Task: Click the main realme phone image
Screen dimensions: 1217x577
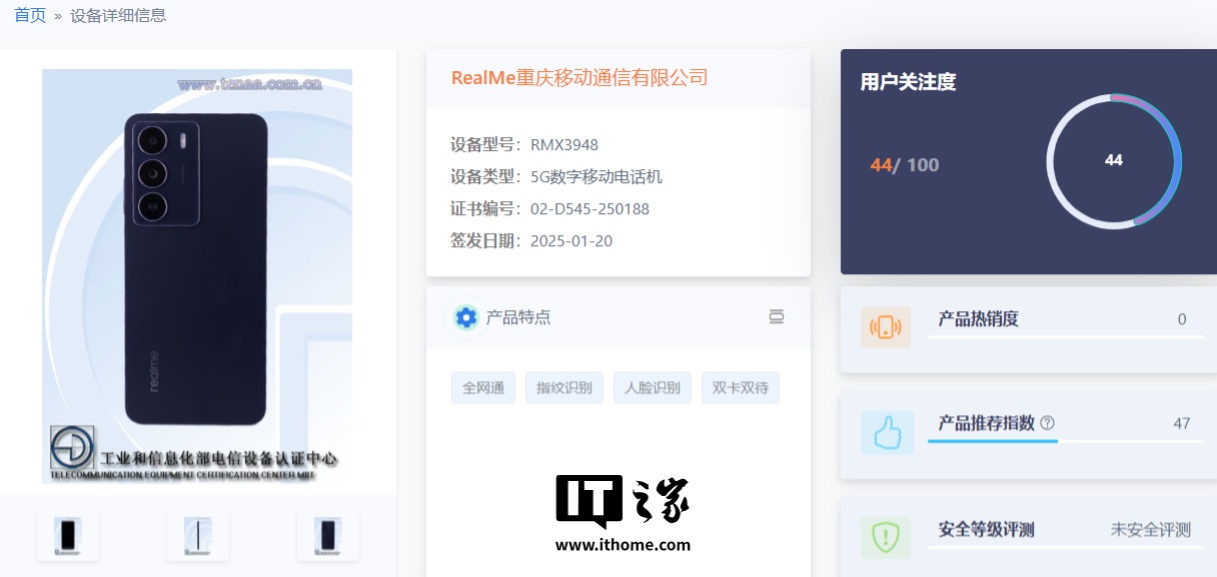Action: pos(197,270)
